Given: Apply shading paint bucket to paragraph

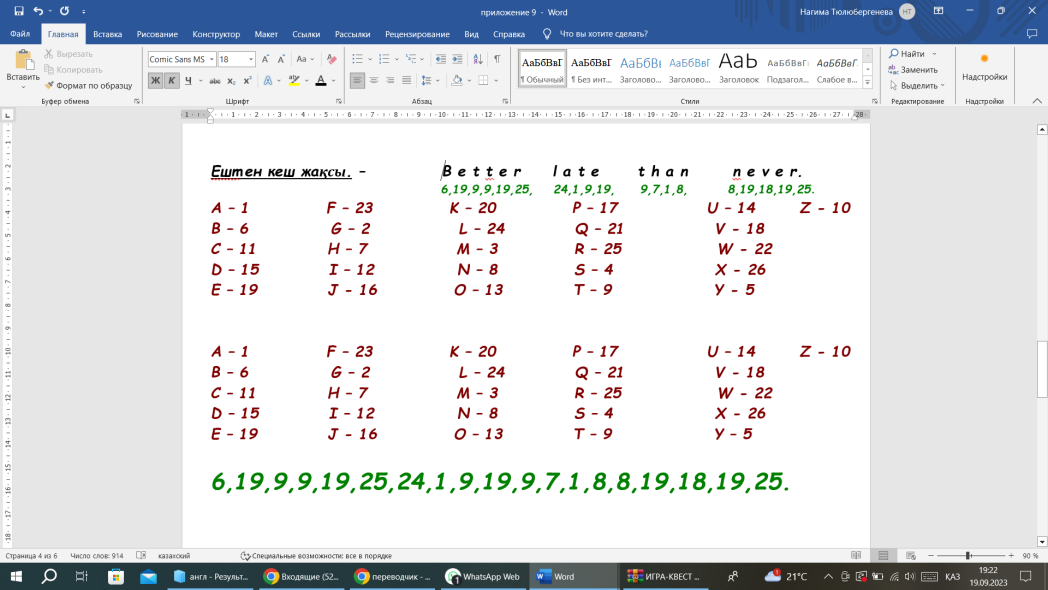Looking at the screenshot, I should (x=457, y=80).
